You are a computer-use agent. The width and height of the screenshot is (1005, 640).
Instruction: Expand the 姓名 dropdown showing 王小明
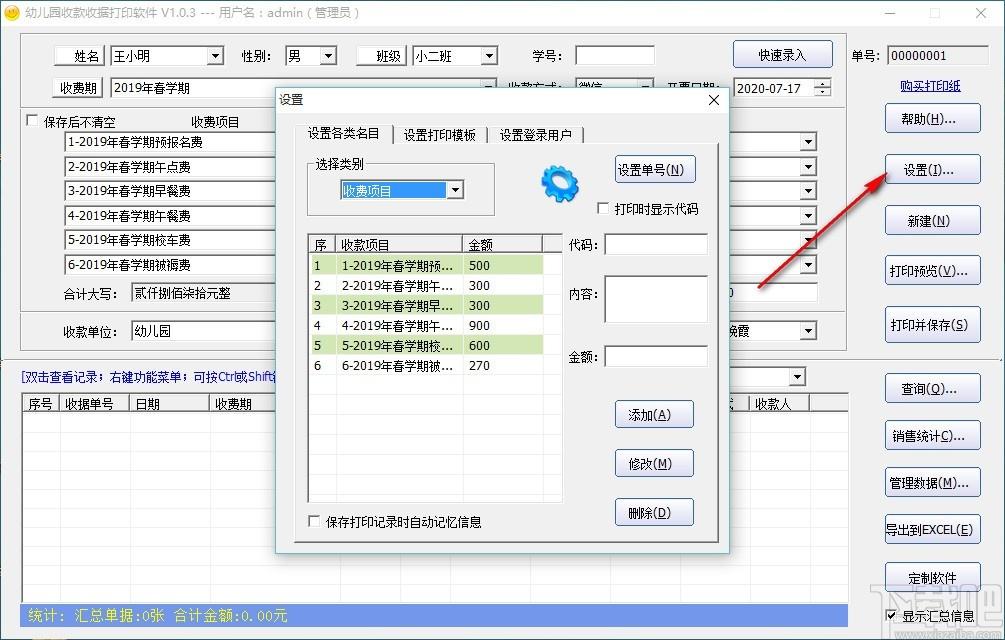point(215,56)
